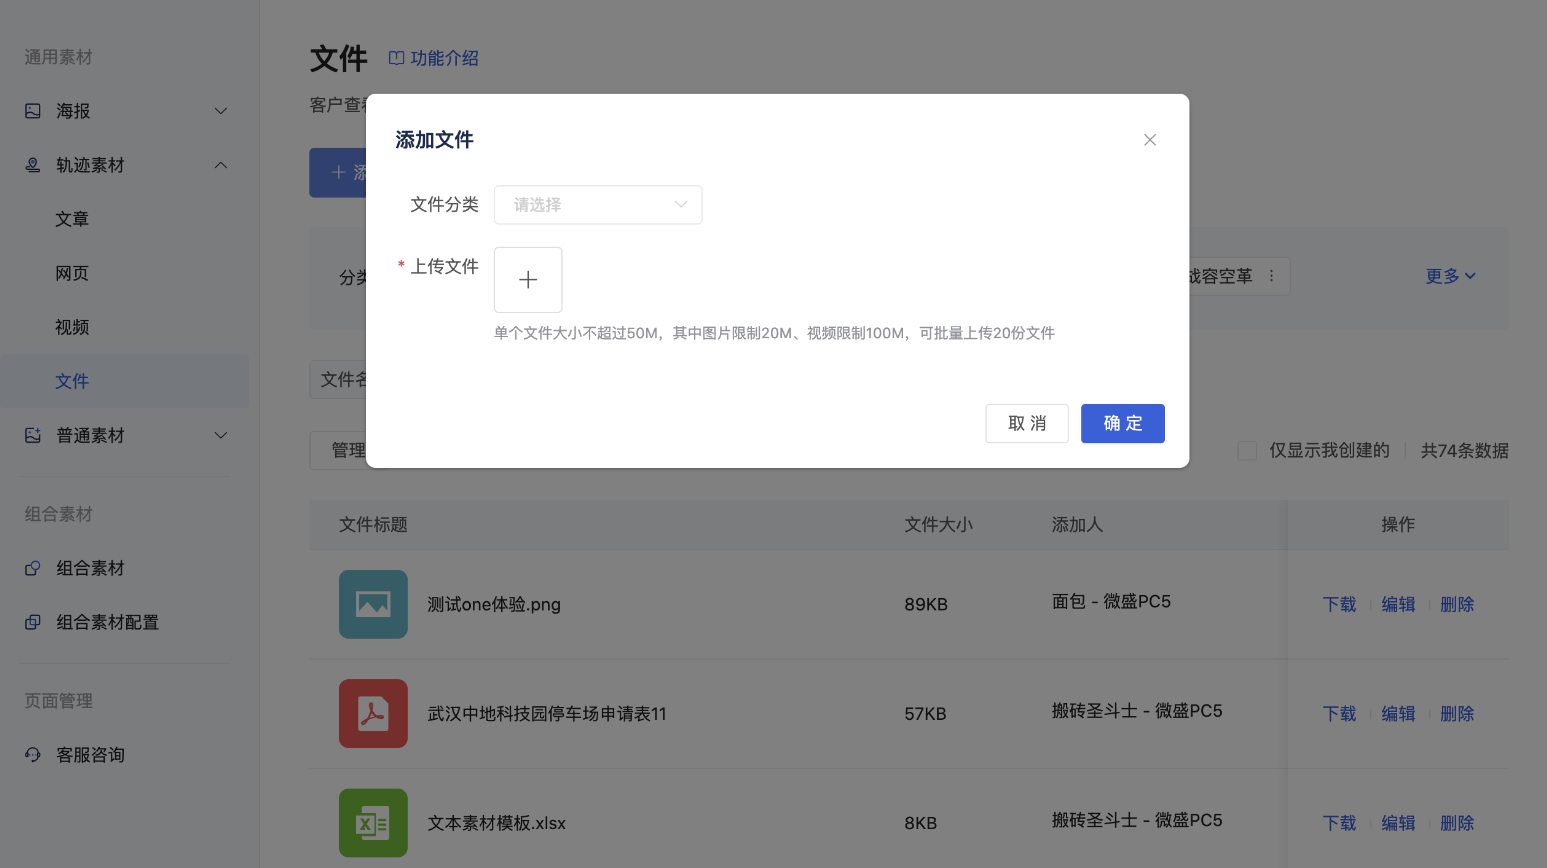Click the 确定 button
The height and width of the screenshot is (868, 1547).
coord(1123,424)
